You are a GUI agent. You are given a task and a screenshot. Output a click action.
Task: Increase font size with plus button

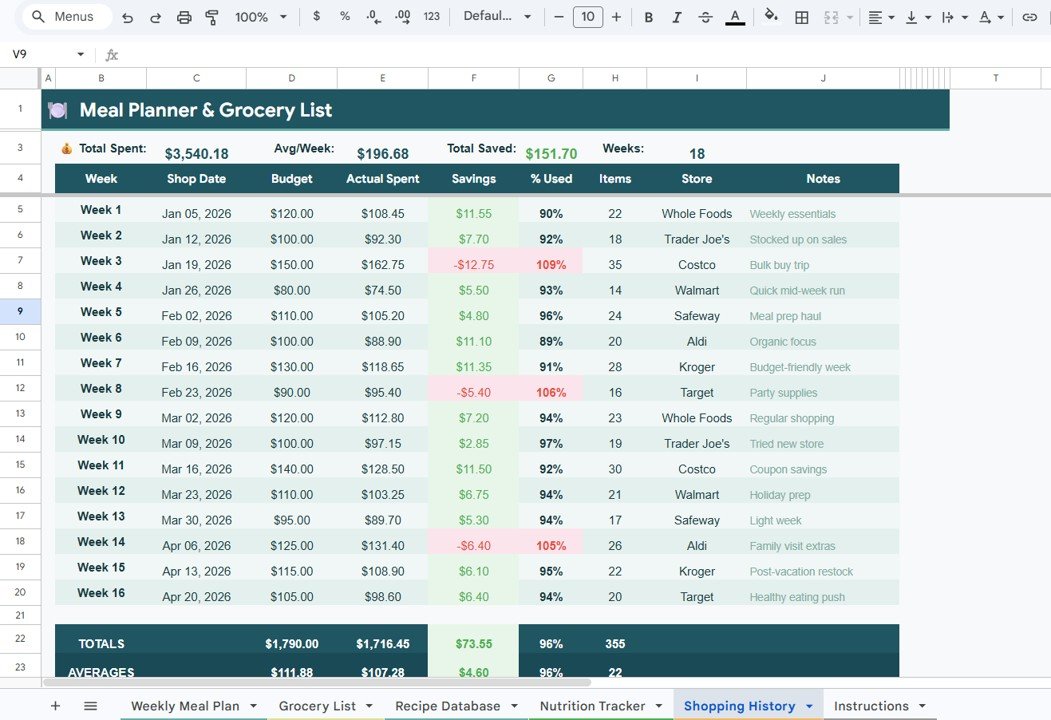click(x=616, y=17)
